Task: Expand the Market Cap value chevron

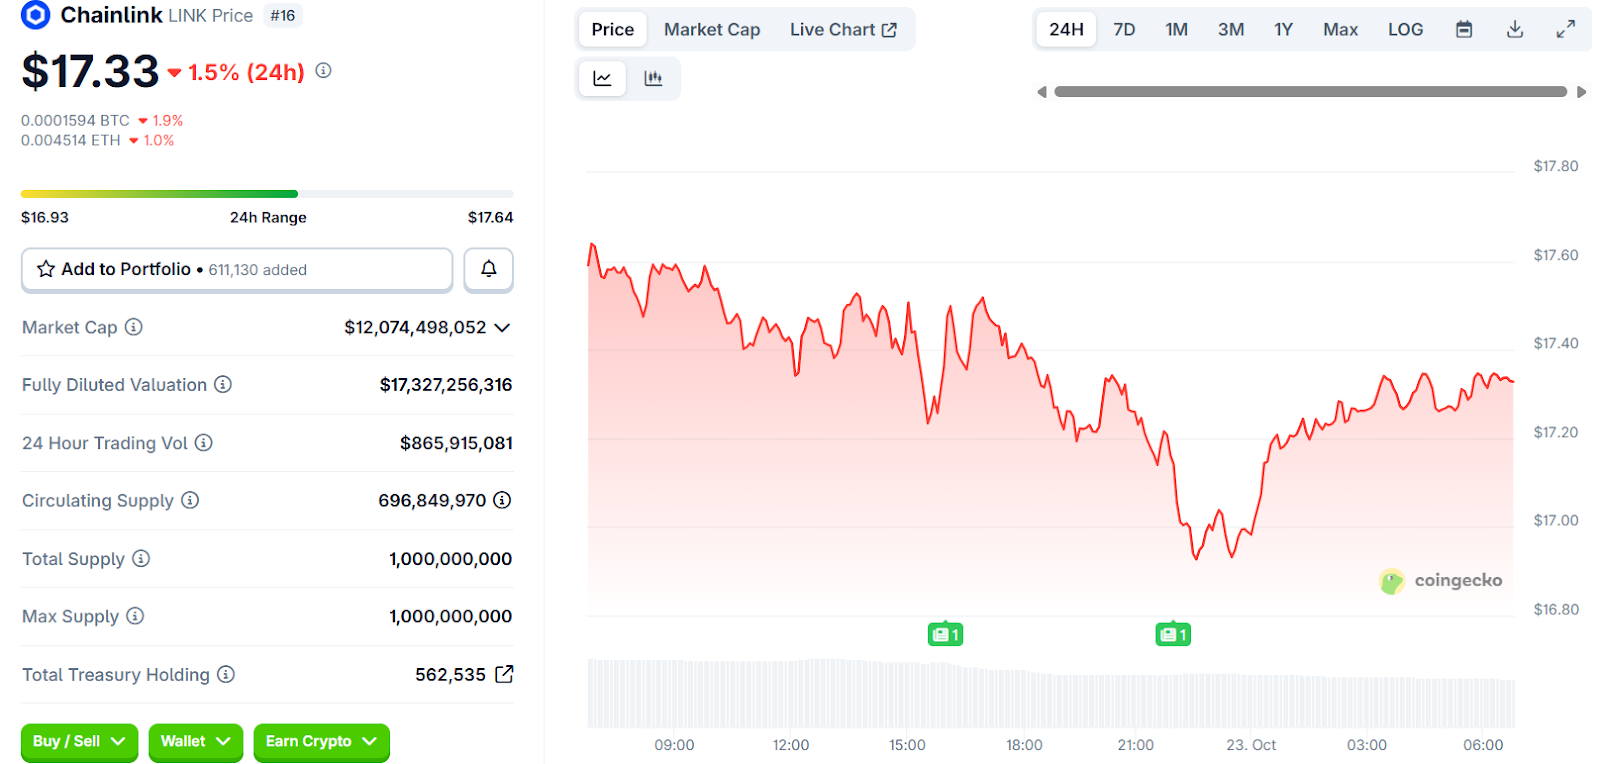Action: click(x=502, y=328)
